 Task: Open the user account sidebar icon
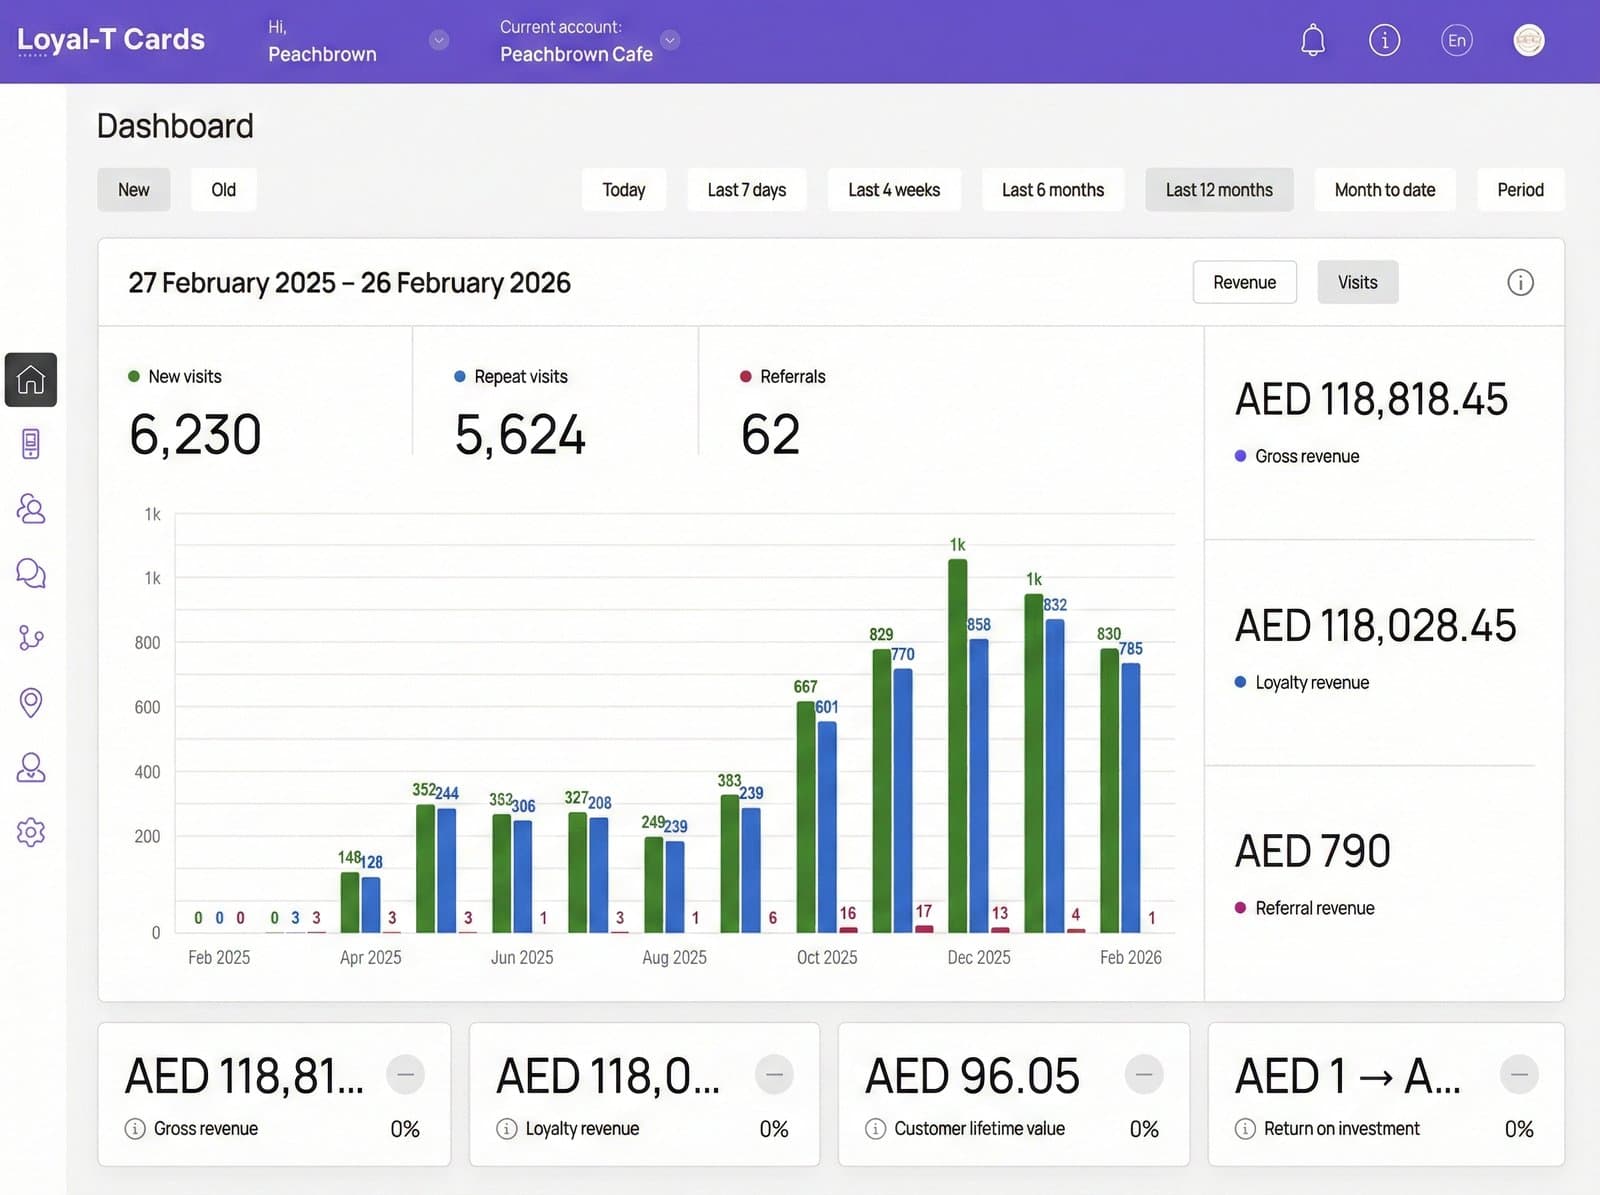pos(31,767)
